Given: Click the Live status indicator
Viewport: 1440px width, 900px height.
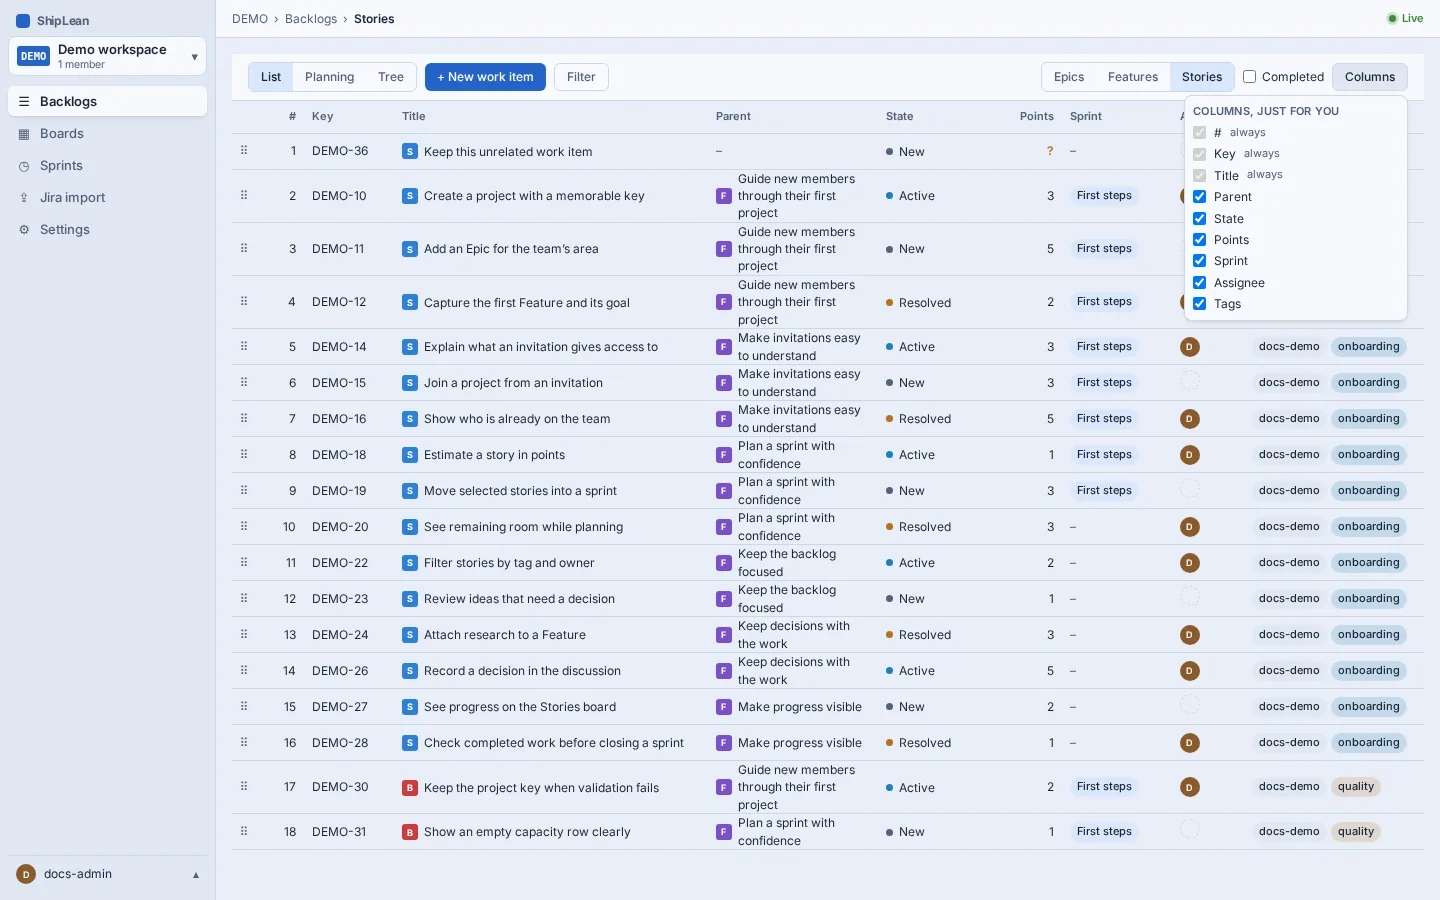Looking at the screenshot, I should coord(1405,18).
